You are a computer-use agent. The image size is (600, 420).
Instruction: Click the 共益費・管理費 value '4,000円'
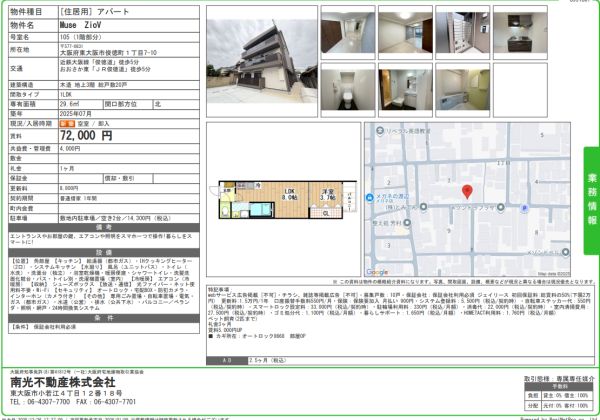(70, 148)
